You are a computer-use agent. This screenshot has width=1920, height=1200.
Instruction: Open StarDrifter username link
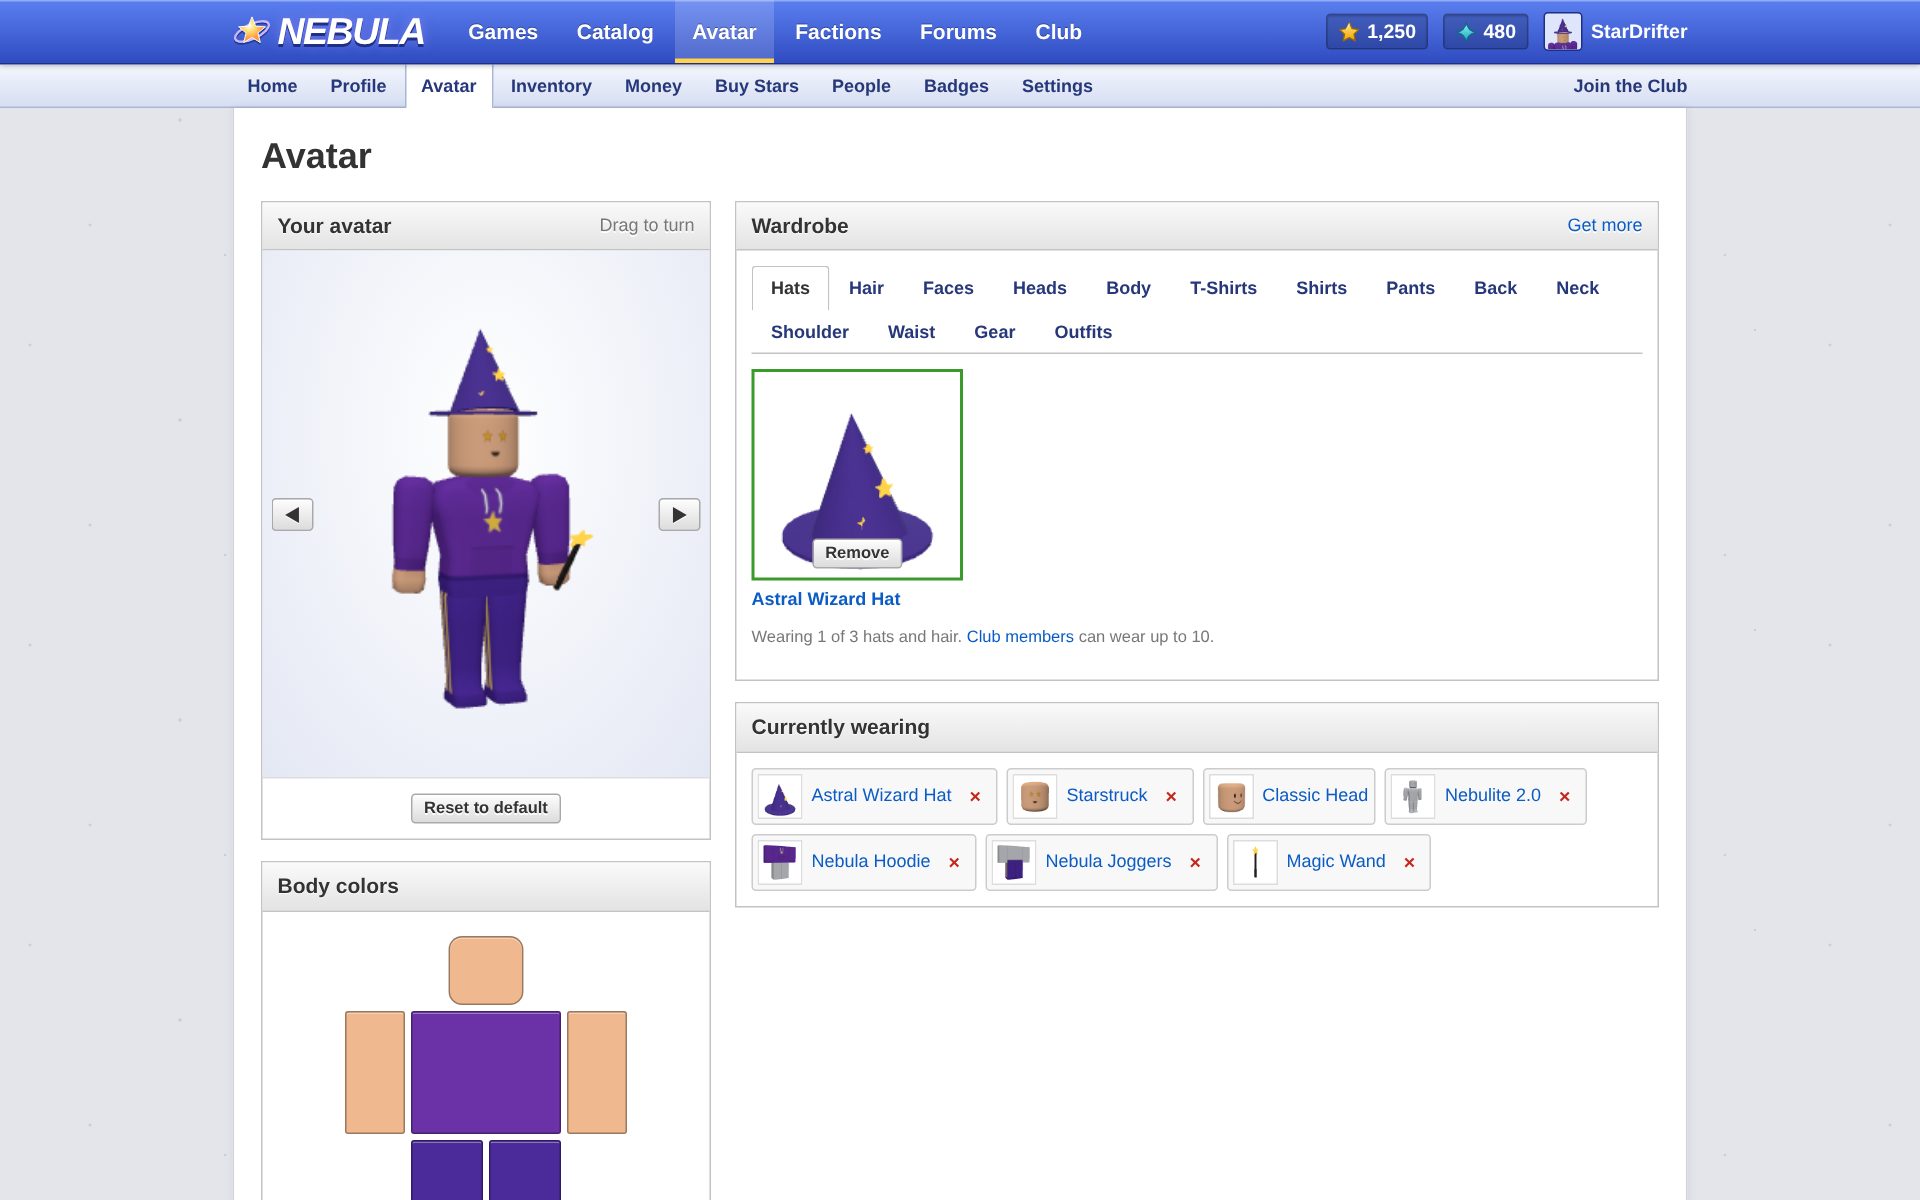[x=1638, y=32]
